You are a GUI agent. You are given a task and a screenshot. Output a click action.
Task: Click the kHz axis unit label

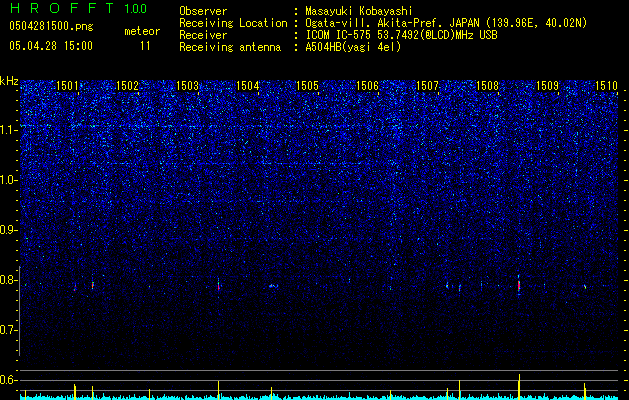[9, 81]
